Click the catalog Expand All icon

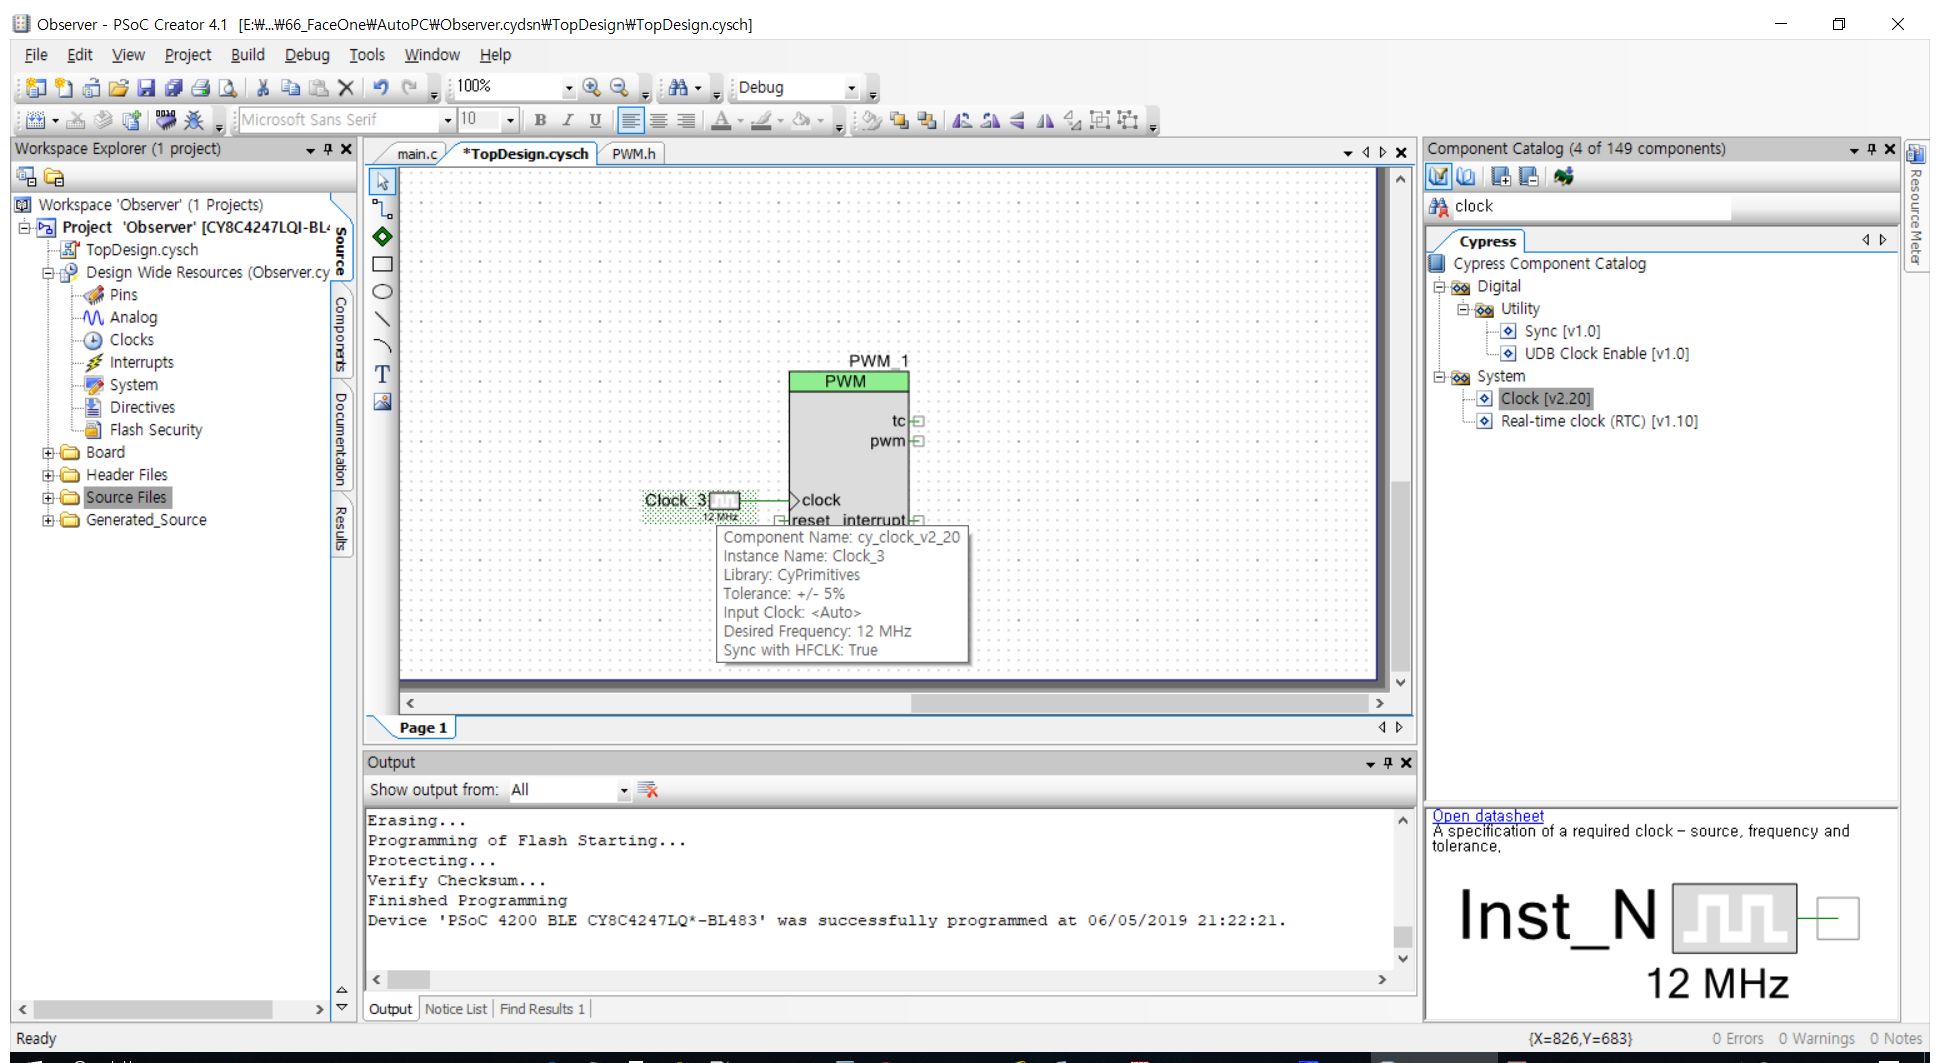(x=1501, y=177)
